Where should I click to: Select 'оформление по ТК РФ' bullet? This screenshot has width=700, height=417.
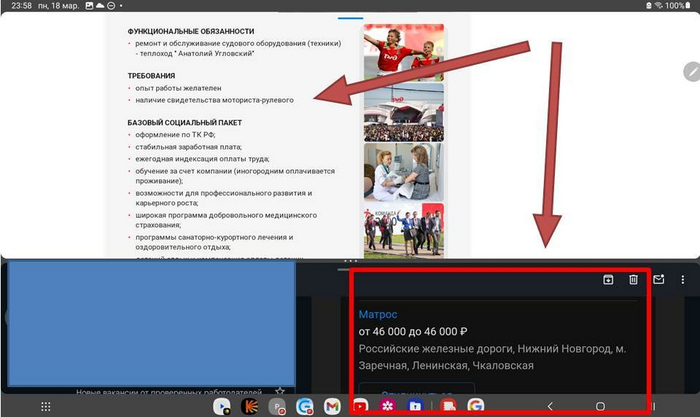[175, 134]
